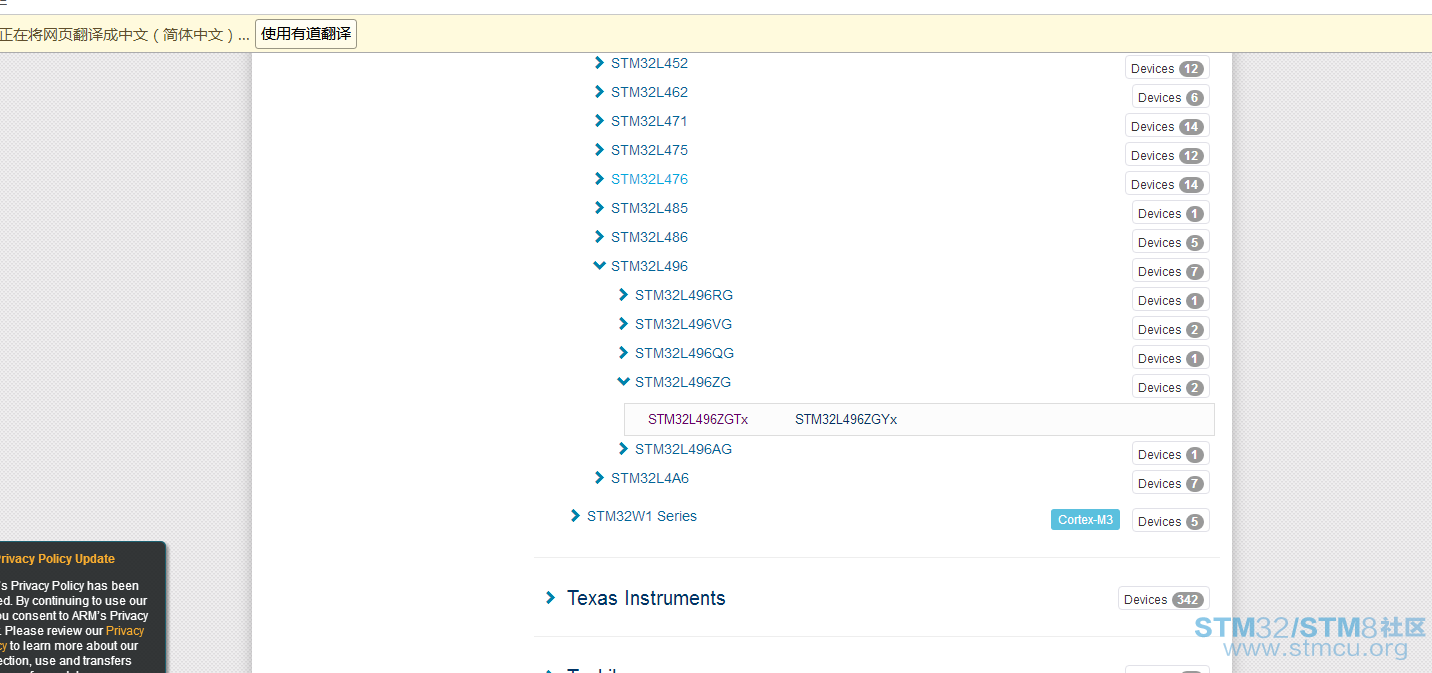Collapse the STM32L496ZG chevron
1432x673 pixels.
[x=623, y=382]
